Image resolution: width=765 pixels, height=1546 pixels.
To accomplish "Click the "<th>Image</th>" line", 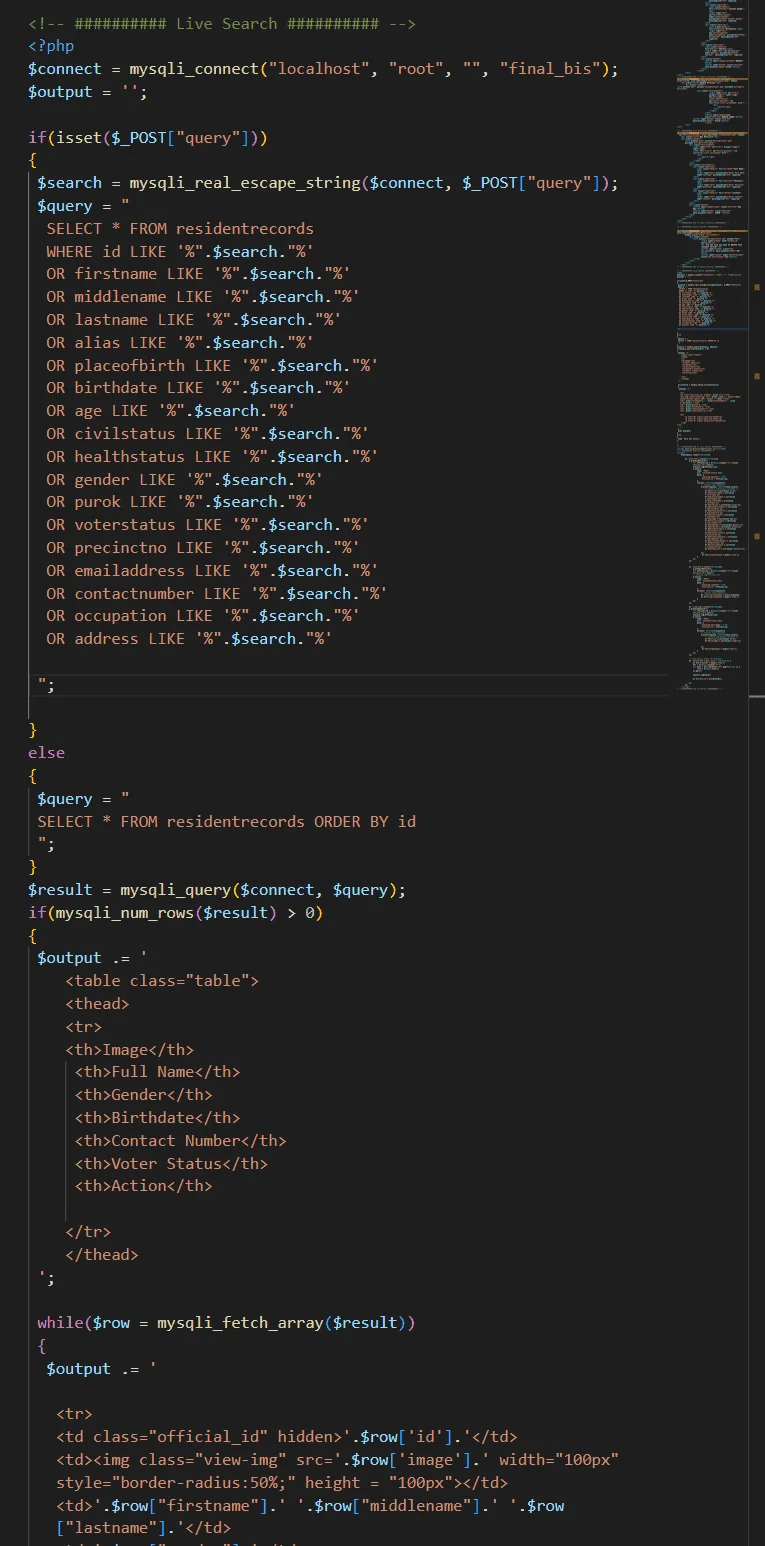I will (129, 1050).
